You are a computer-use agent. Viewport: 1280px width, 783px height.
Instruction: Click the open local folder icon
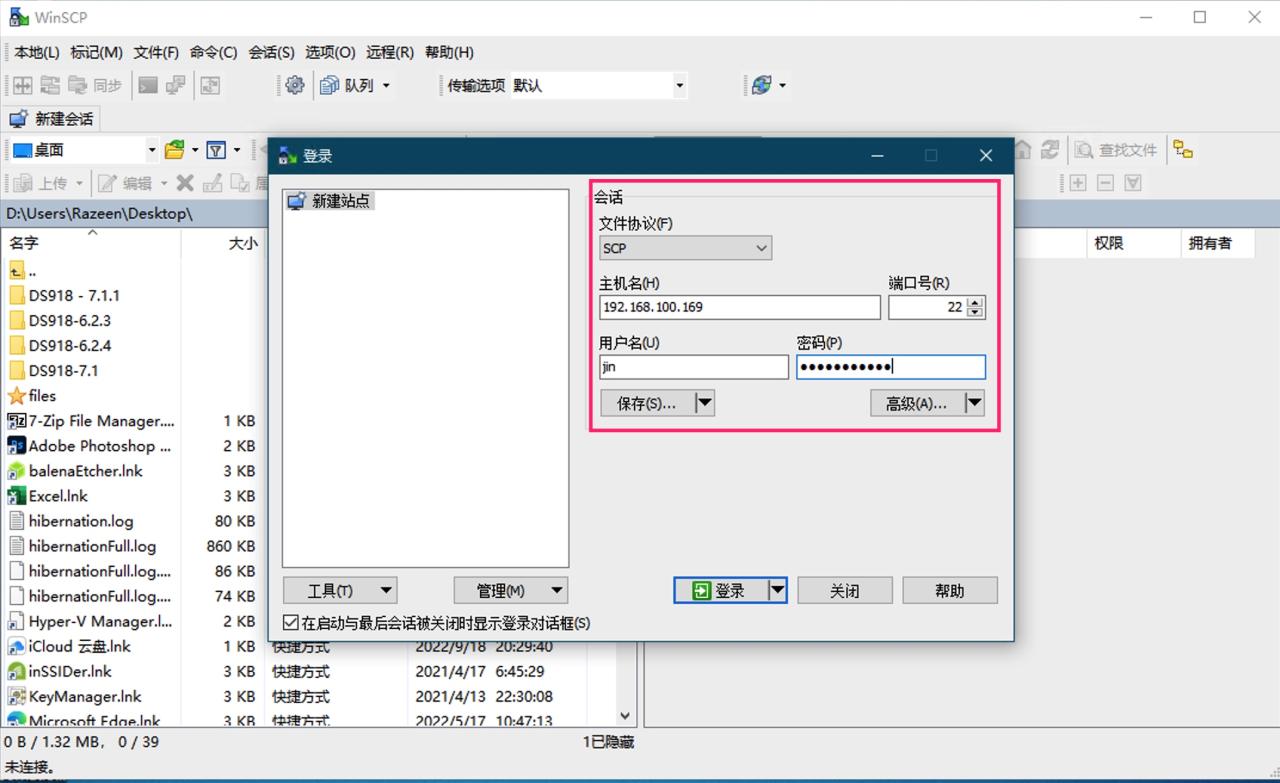(175, 150)
